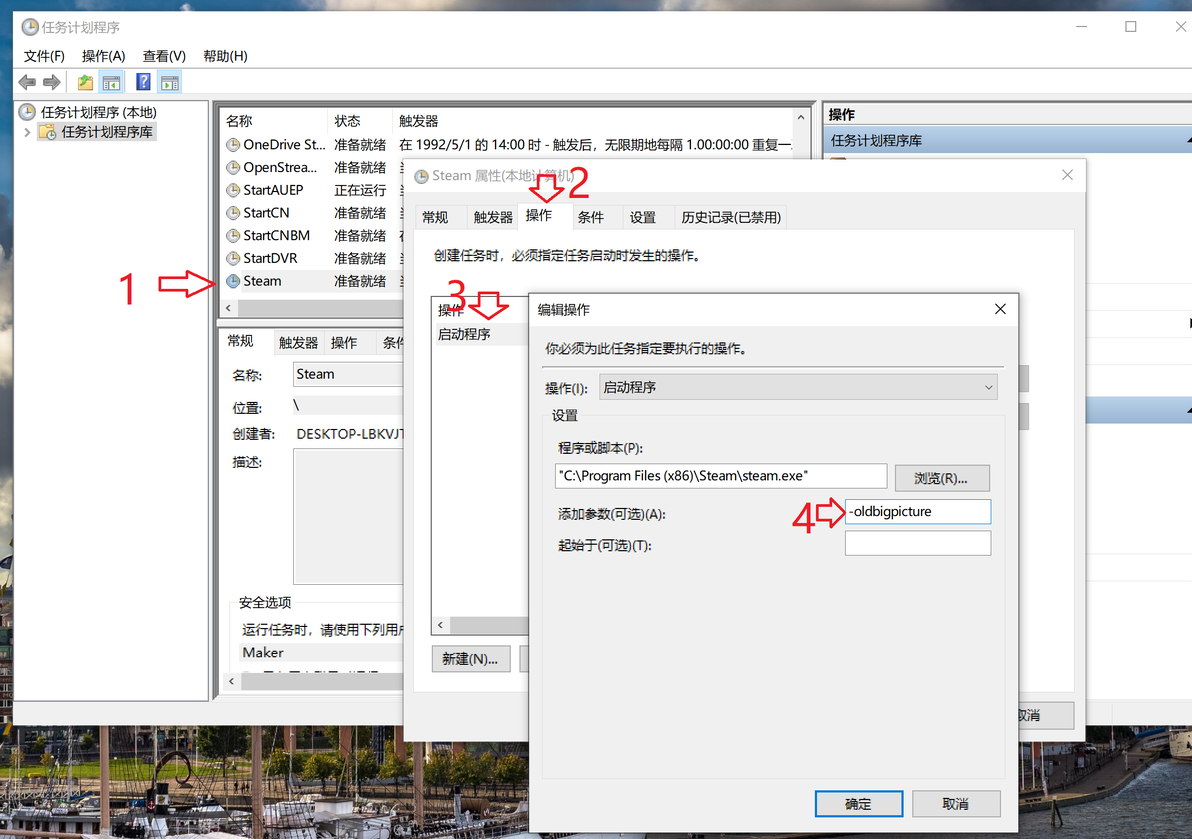The height and width of the screenshot is (839, 1192).
Task: Click 确定 in the edit action dialog
Action: click(858, 803)
